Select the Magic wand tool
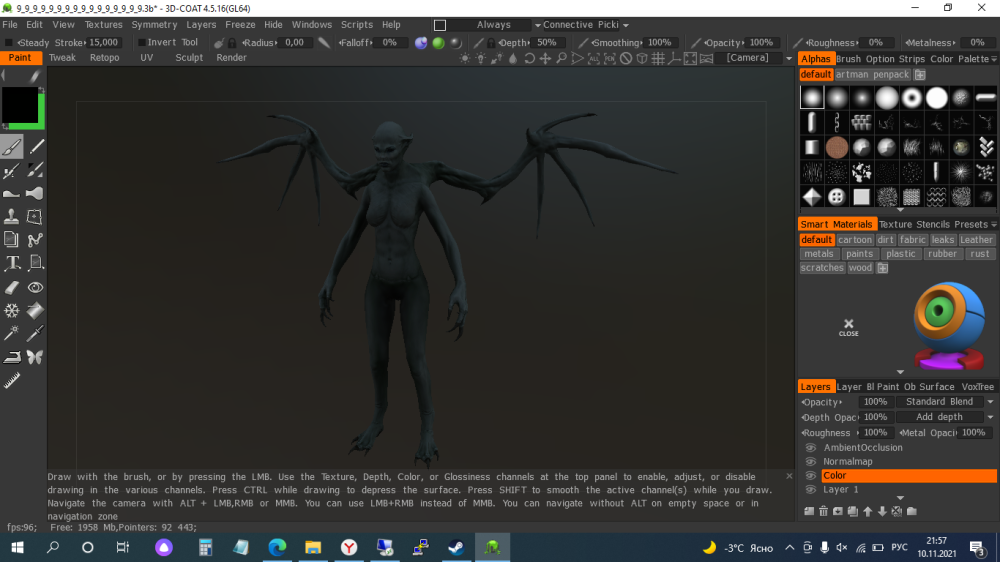 11,333
